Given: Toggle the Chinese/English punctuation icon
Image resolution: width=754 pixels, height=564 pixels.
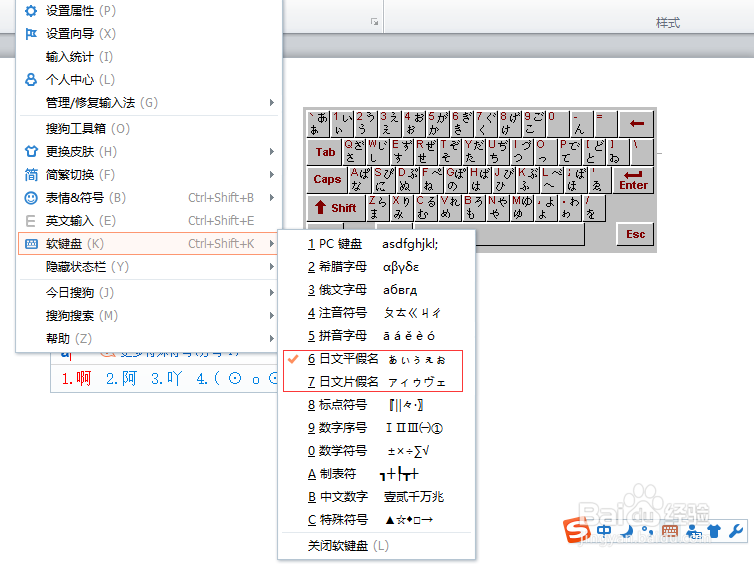Looking at the screenshot, I should 648,531.
